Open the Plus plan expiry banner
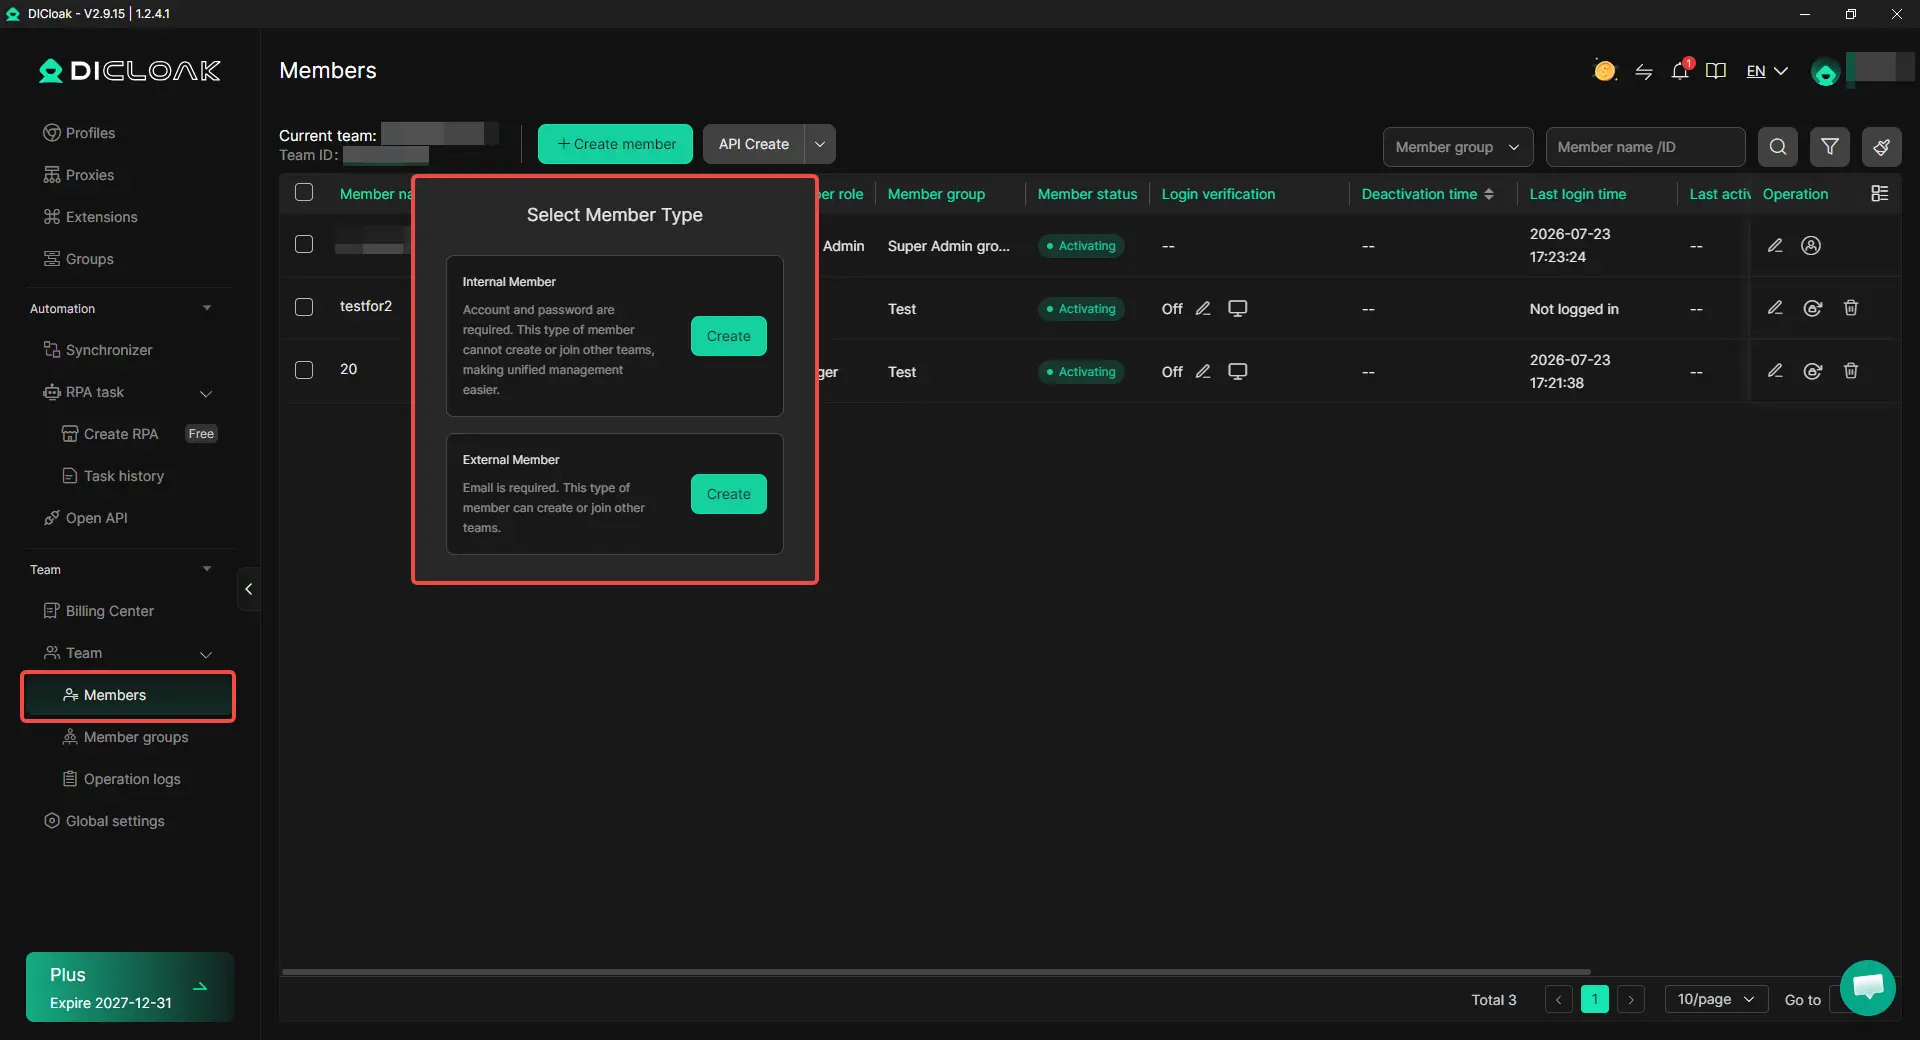Image resolution: width=1920 pixels, height=1040 pixels. [130, 987]
